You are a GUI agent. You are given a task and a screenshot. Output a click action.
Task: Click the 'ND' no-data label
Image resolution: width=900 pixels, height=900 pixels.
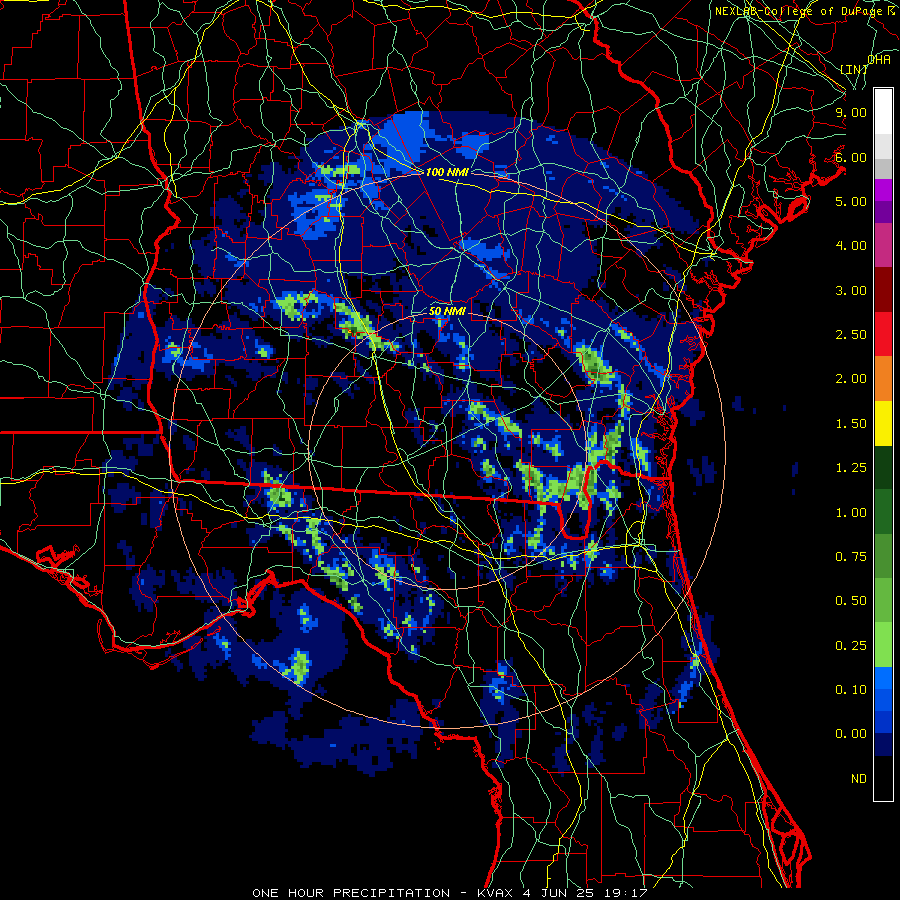pos(859,779)
